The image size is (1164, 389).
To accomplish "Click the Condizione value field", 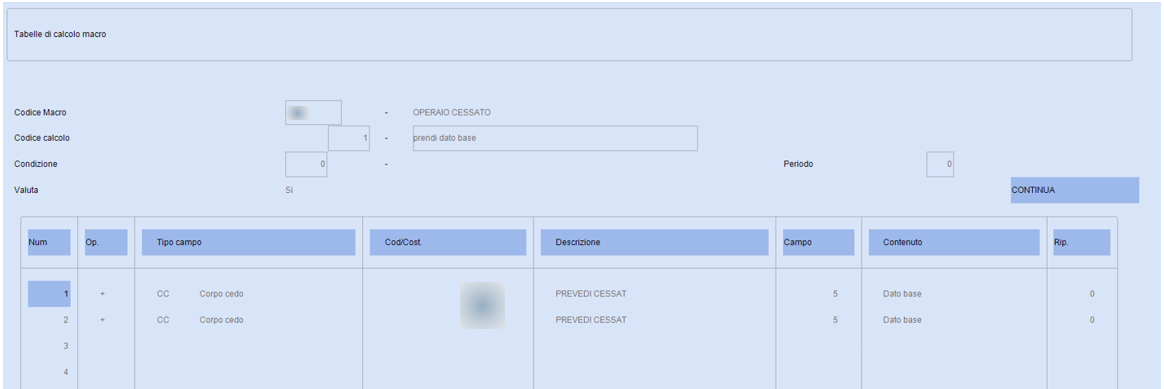I will 306,164.
